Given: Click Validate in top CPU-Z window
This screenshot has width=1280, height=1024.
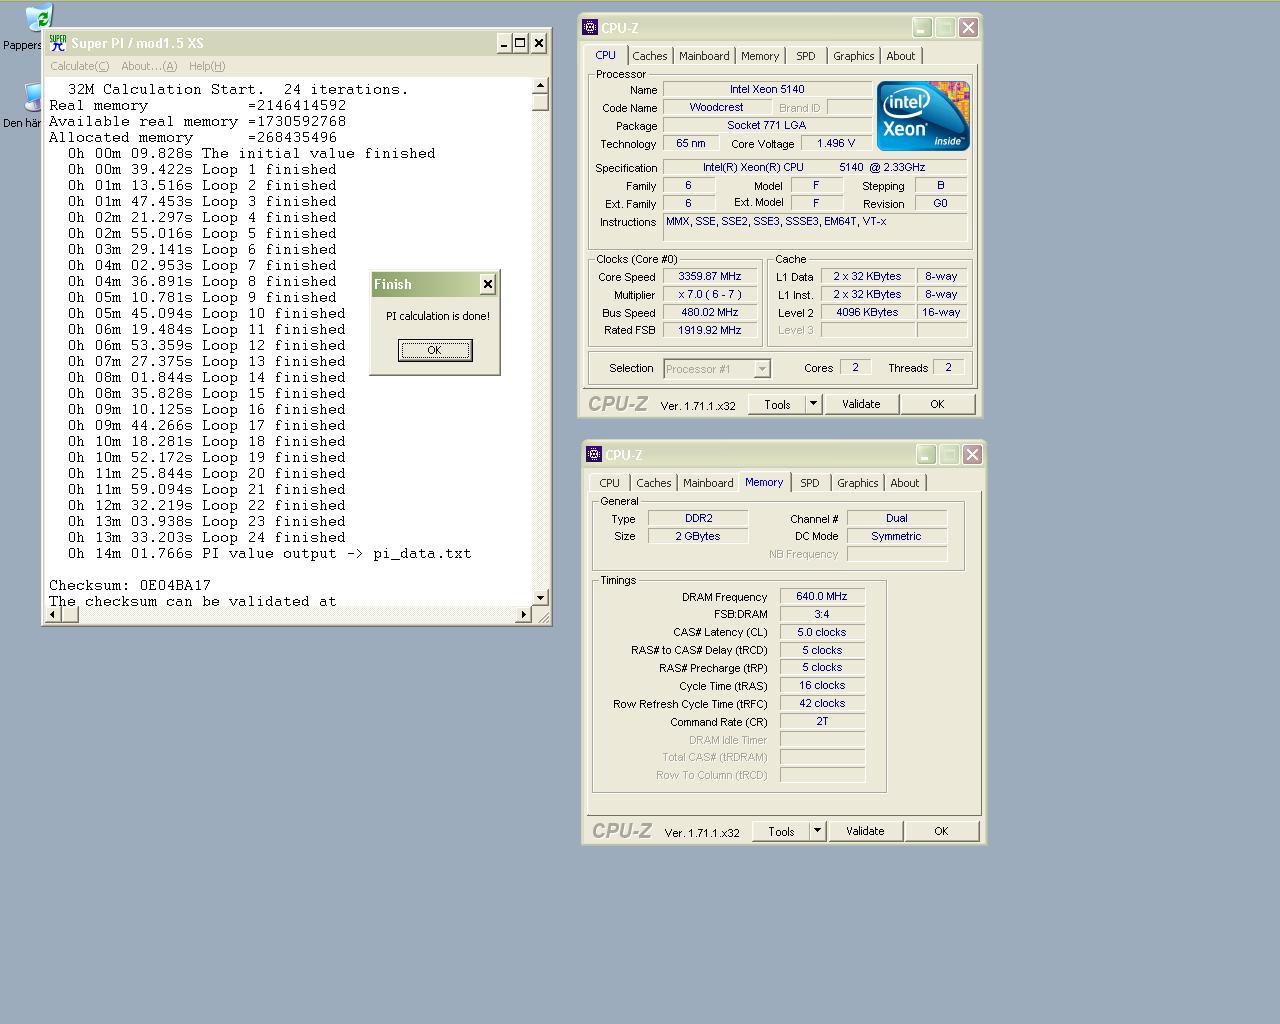Looking at the screenshot, I should tap(861, 404).
